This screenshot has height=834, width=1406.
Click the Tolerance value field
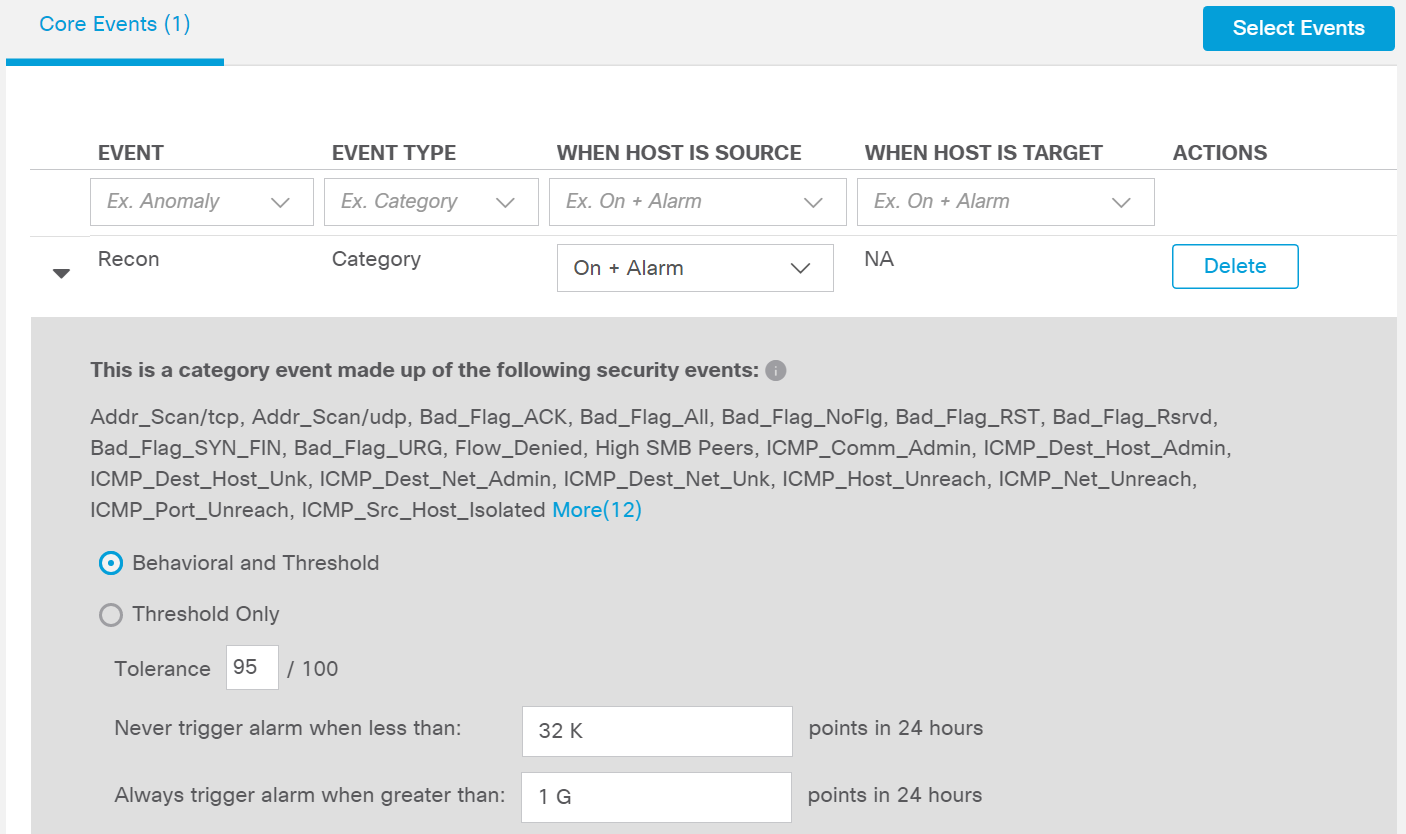tap(252, 667)
